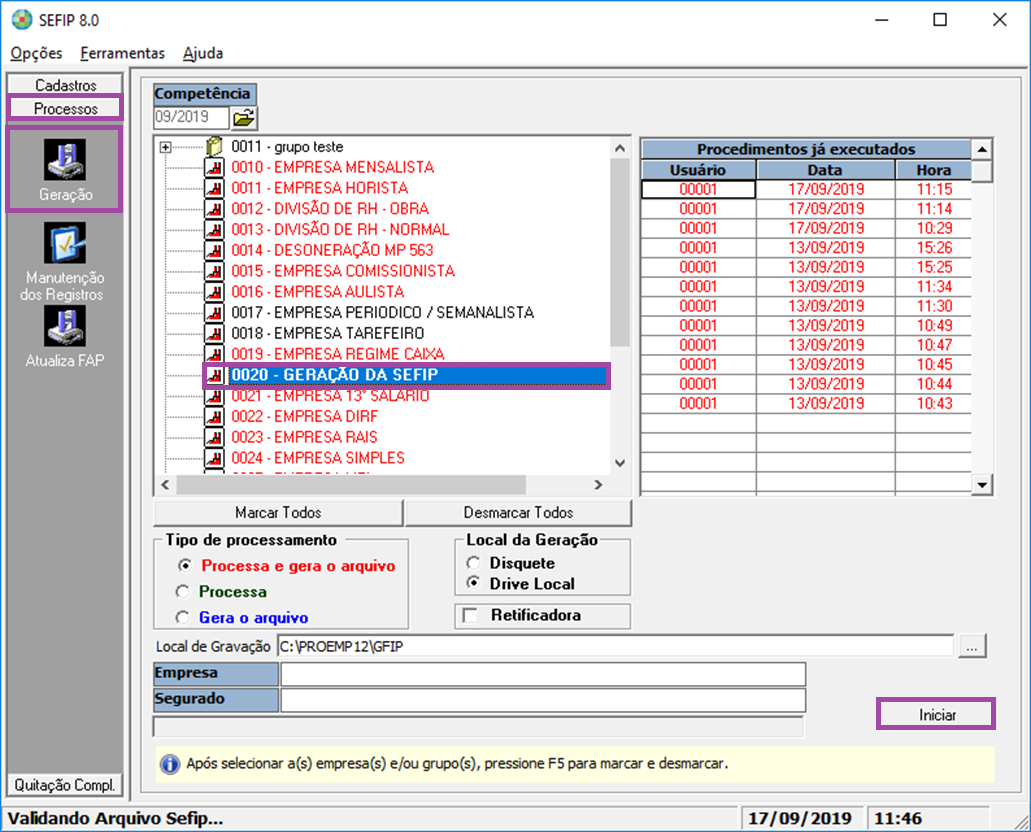Select the 'Processa' radio option
Image resolution: width=1031 pixels, height=832 pixels.
point(183,591)
